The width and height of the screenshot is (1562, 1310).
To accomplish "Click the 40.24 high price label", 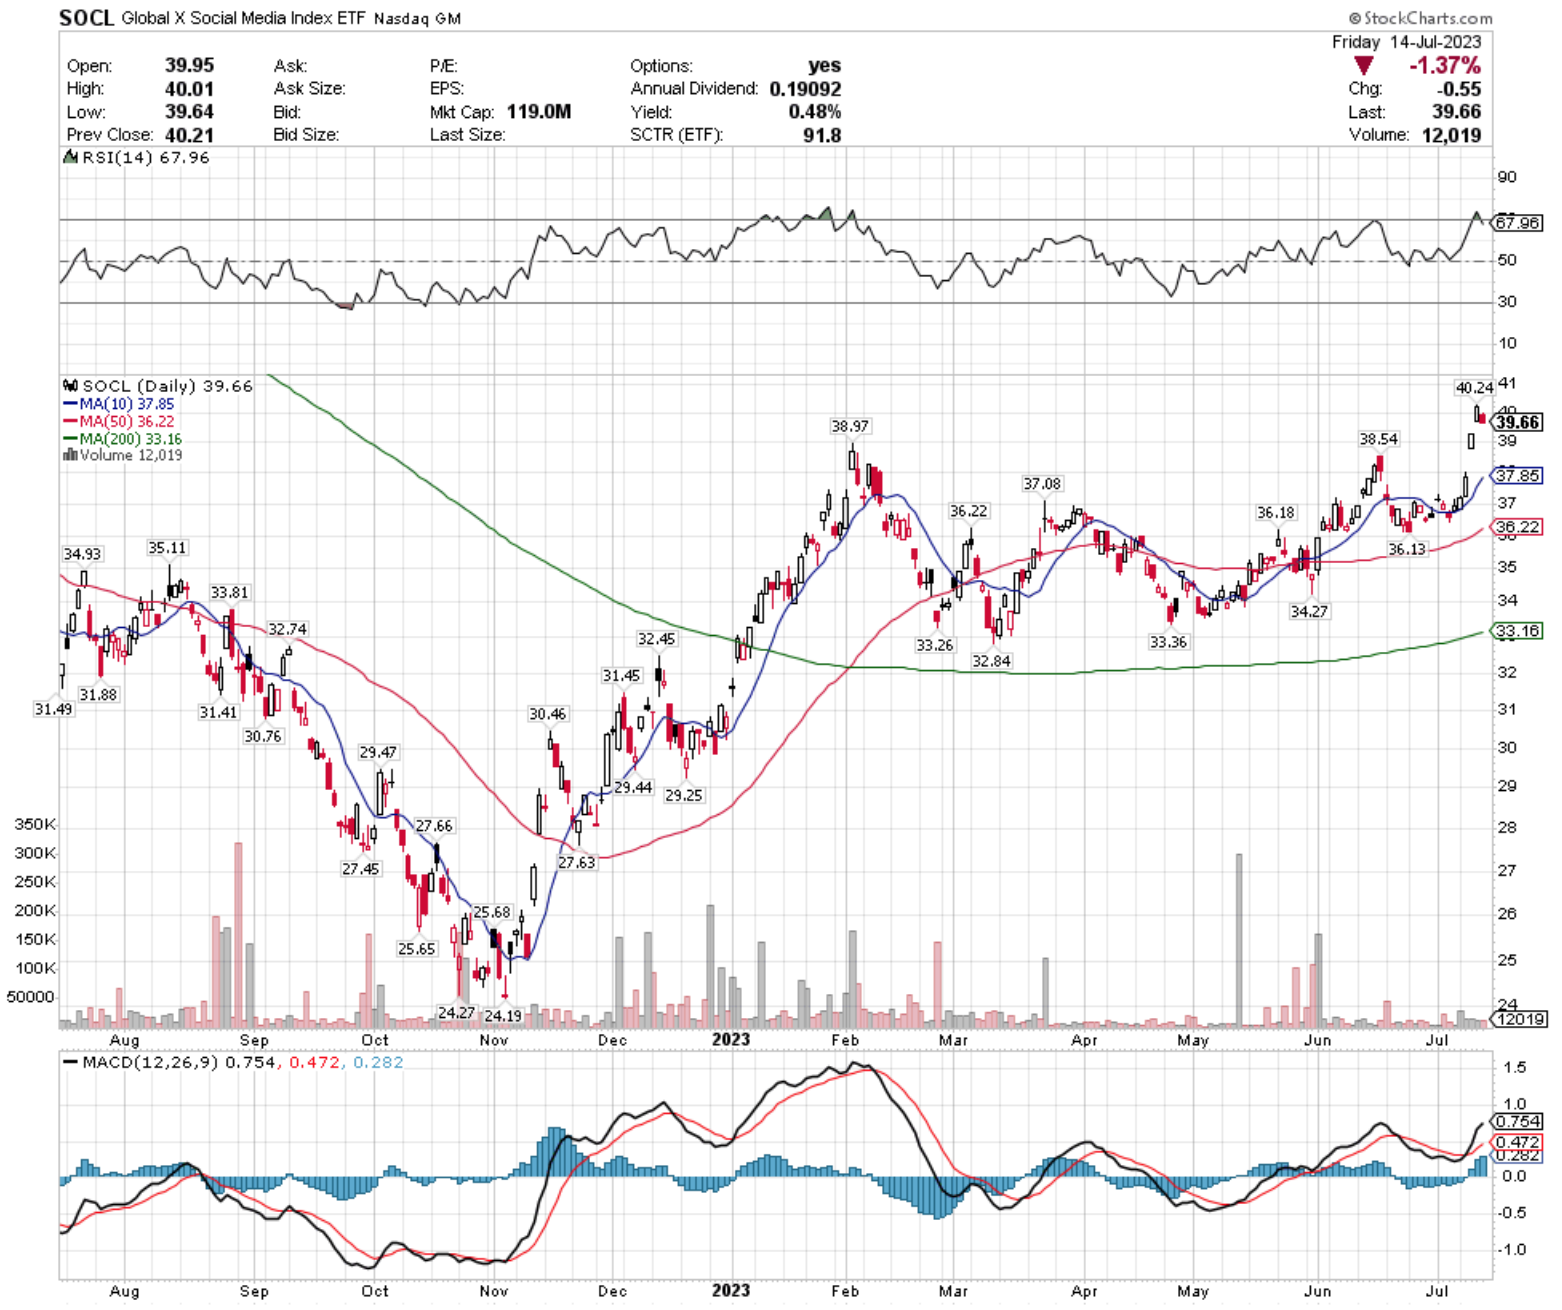I will pyautogui.click(x=1474, y=388).
